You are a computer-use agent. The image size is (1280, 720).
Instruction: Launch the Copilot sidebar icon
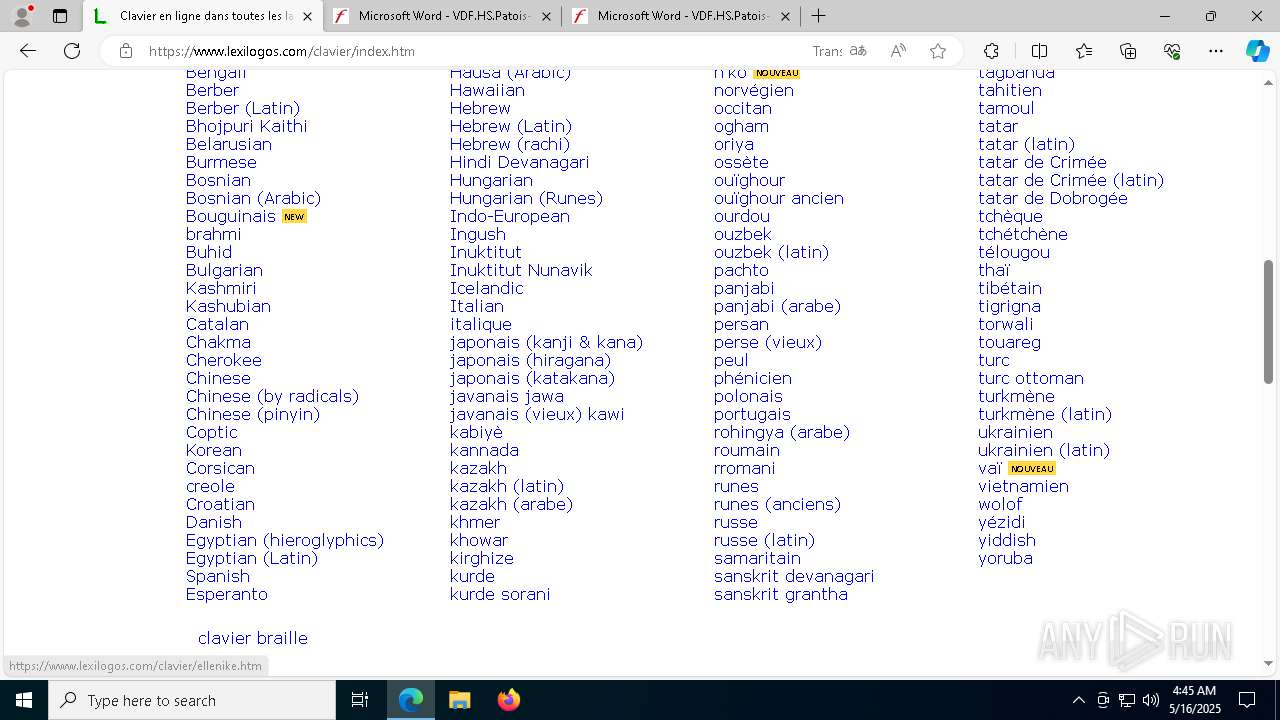(1257, 51)
